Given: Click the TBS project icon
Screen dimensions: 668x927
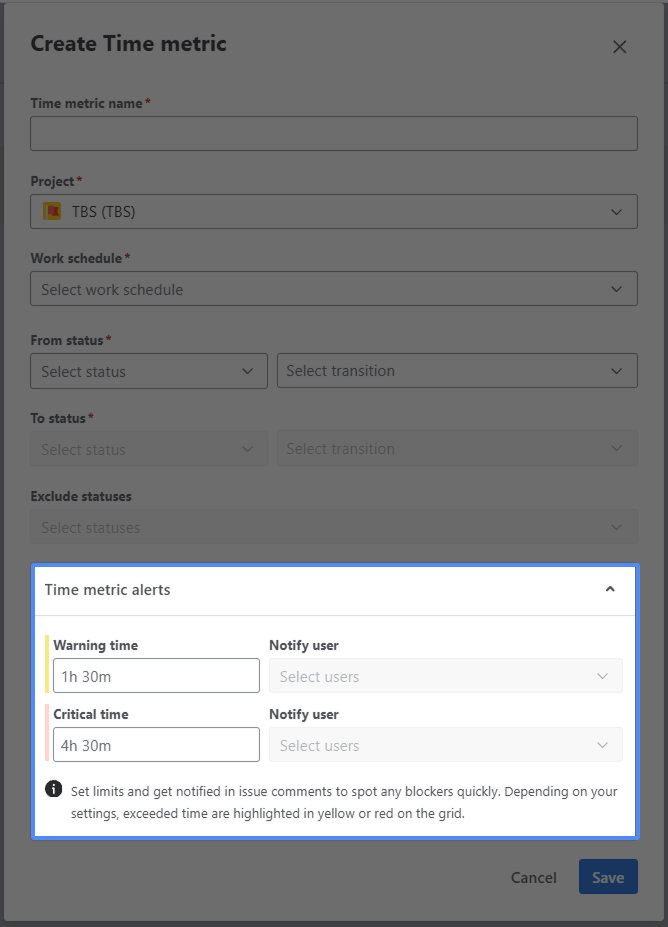Looking at the screenshot, I should [x=52, y=212].
